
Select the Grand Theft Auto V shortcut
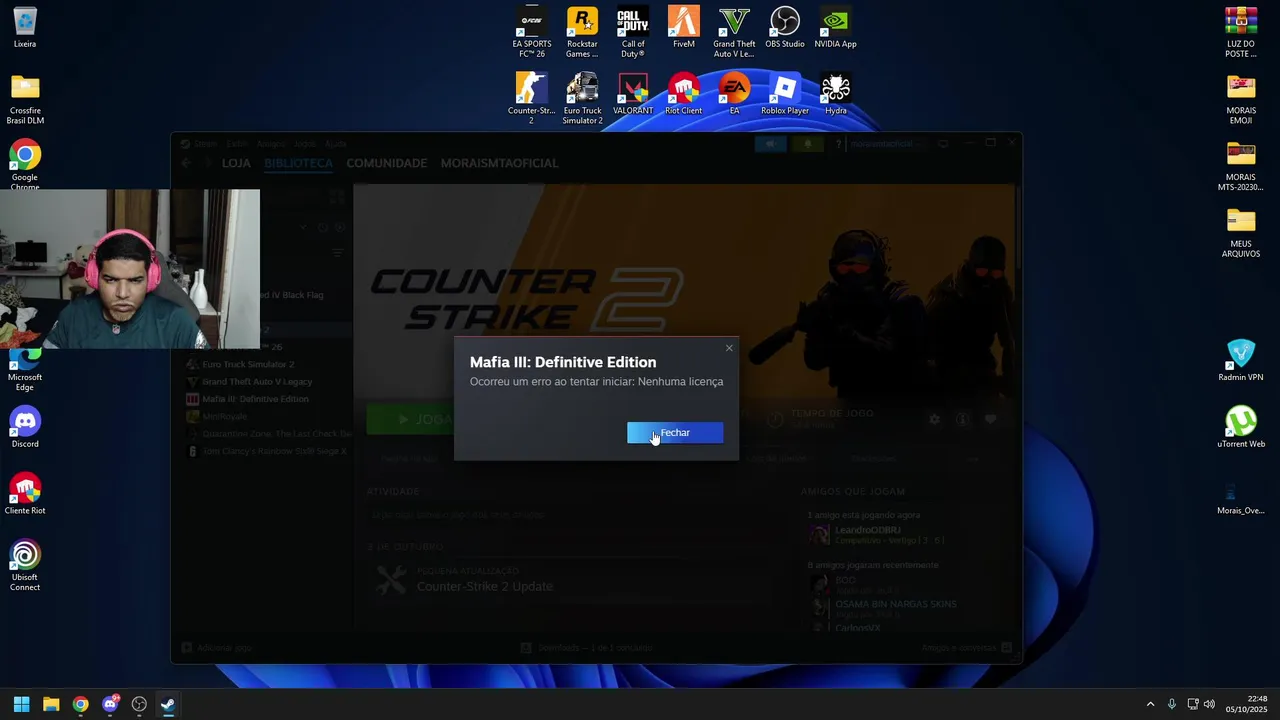click(734, 32)
